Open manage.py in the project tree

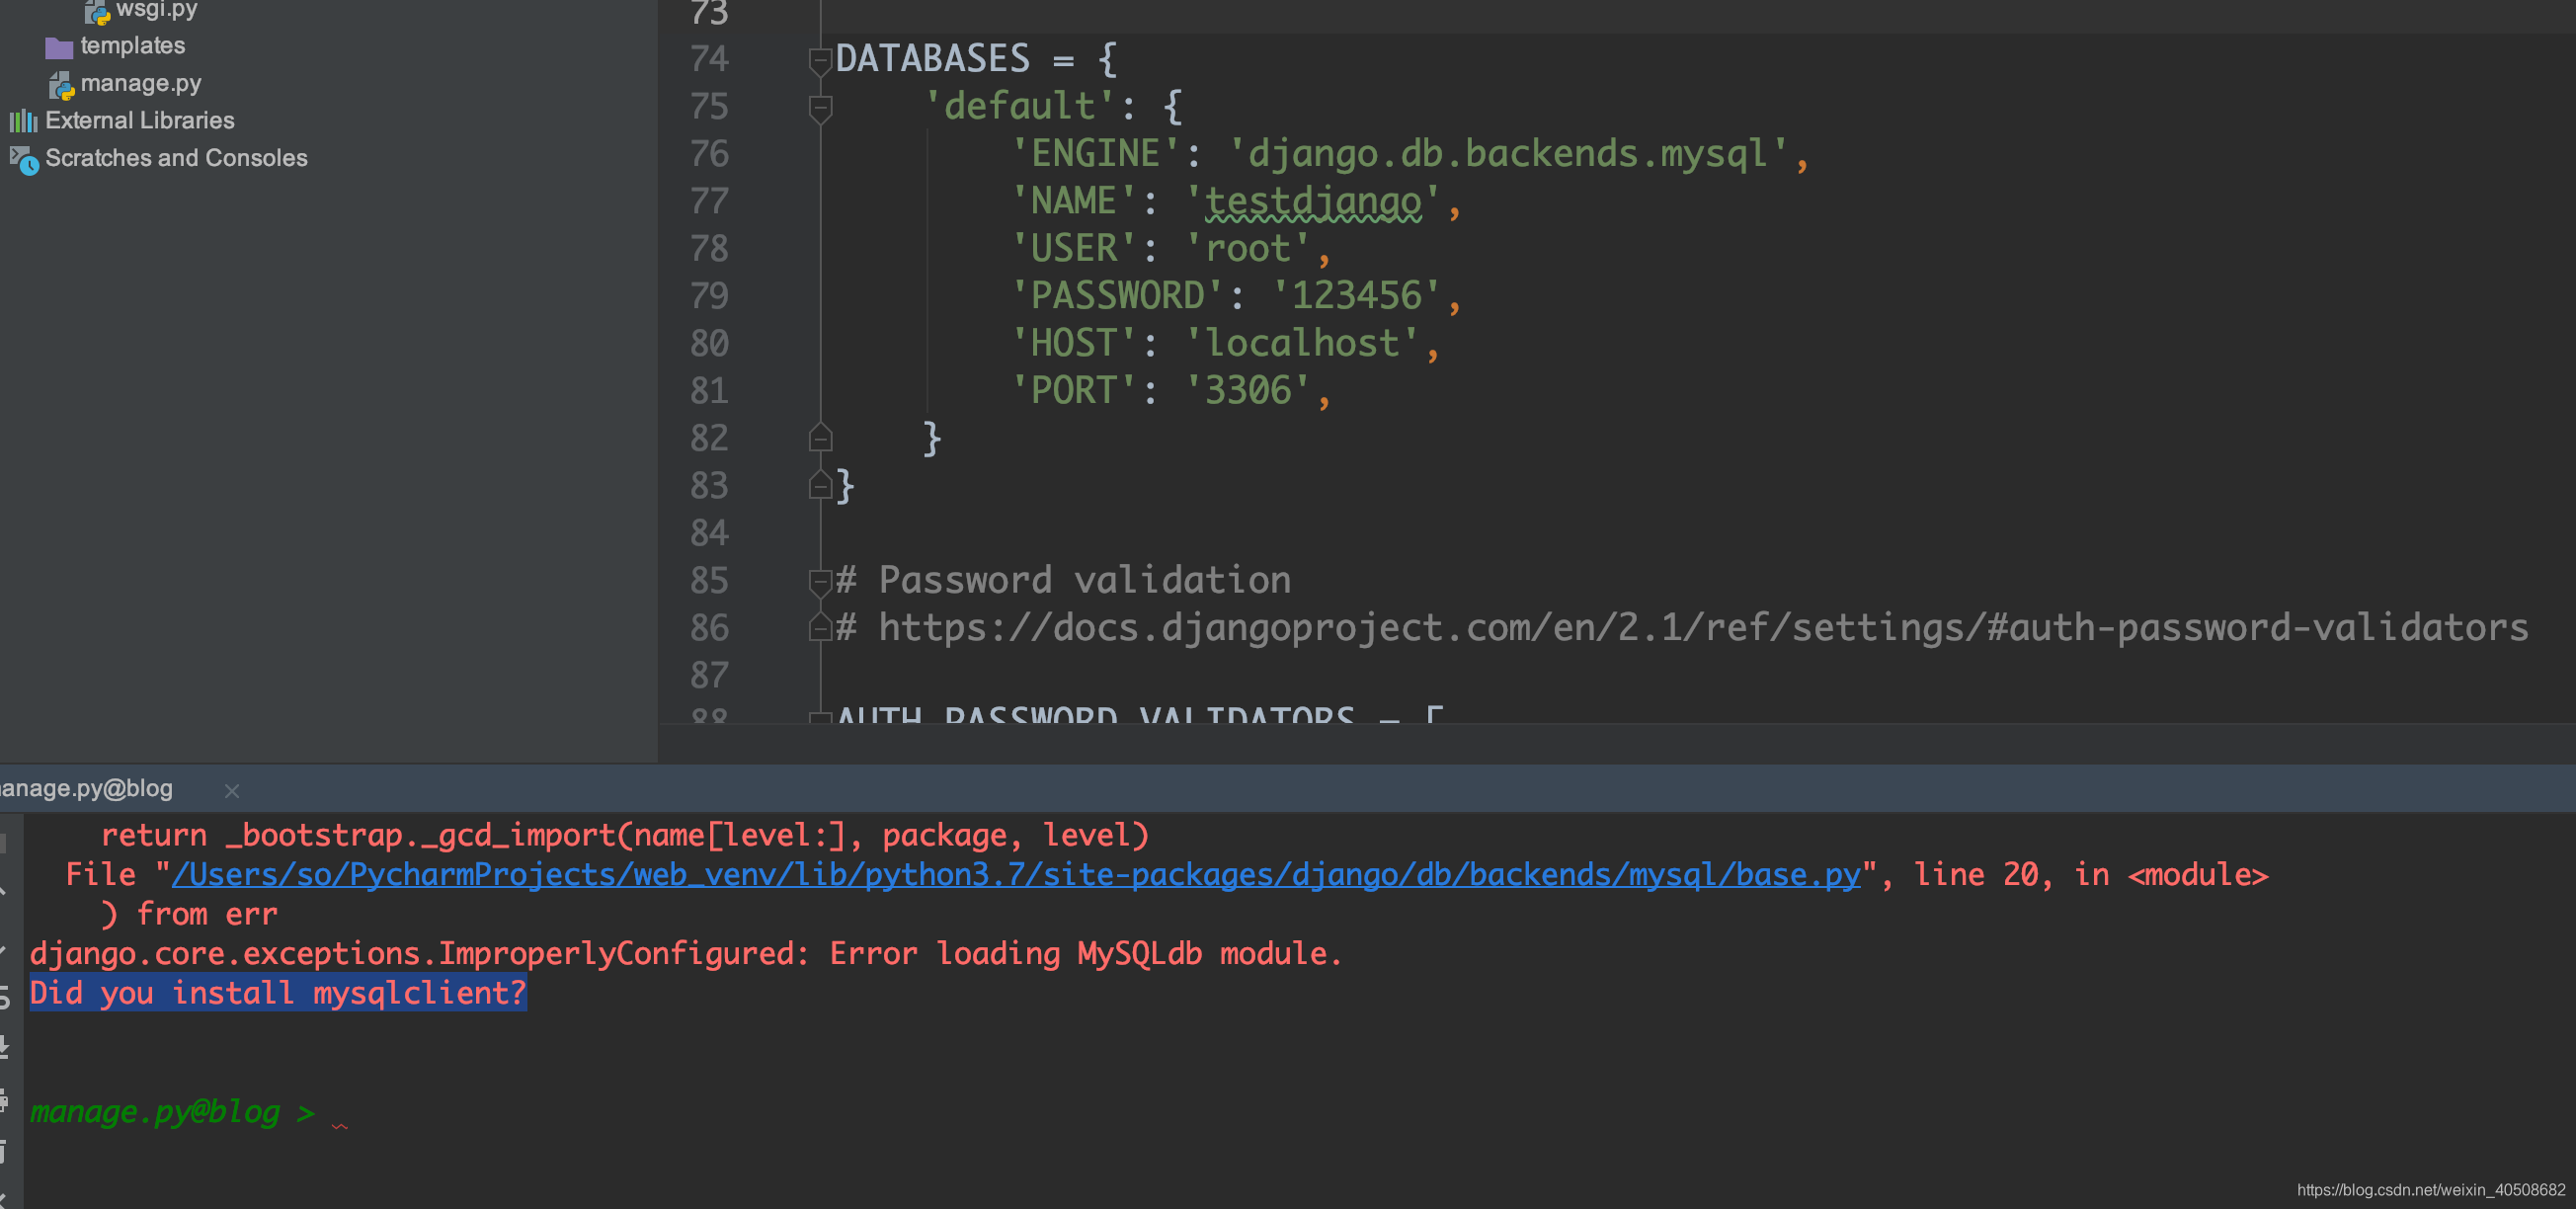(x=140, y=84)
